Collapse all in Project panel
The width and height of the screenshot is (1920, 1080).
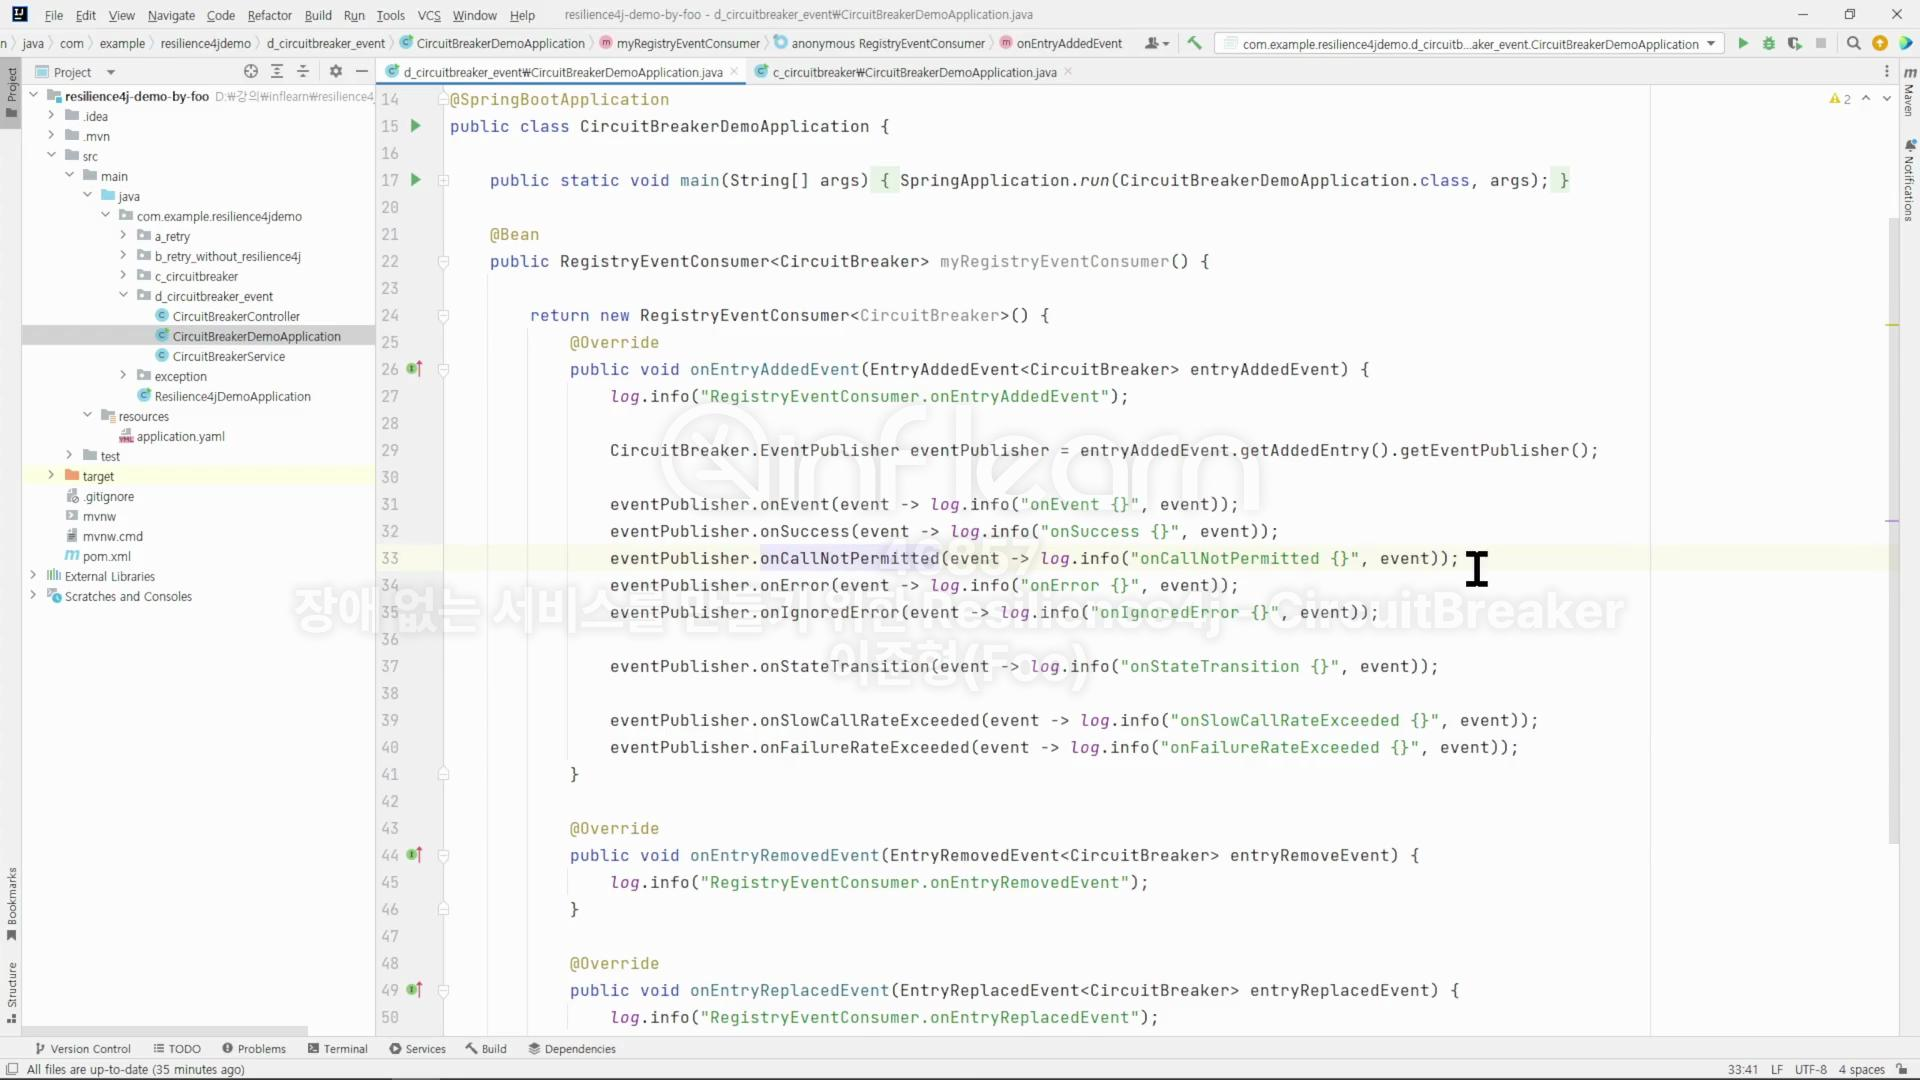pyautogui.click(x=303, y=72)
